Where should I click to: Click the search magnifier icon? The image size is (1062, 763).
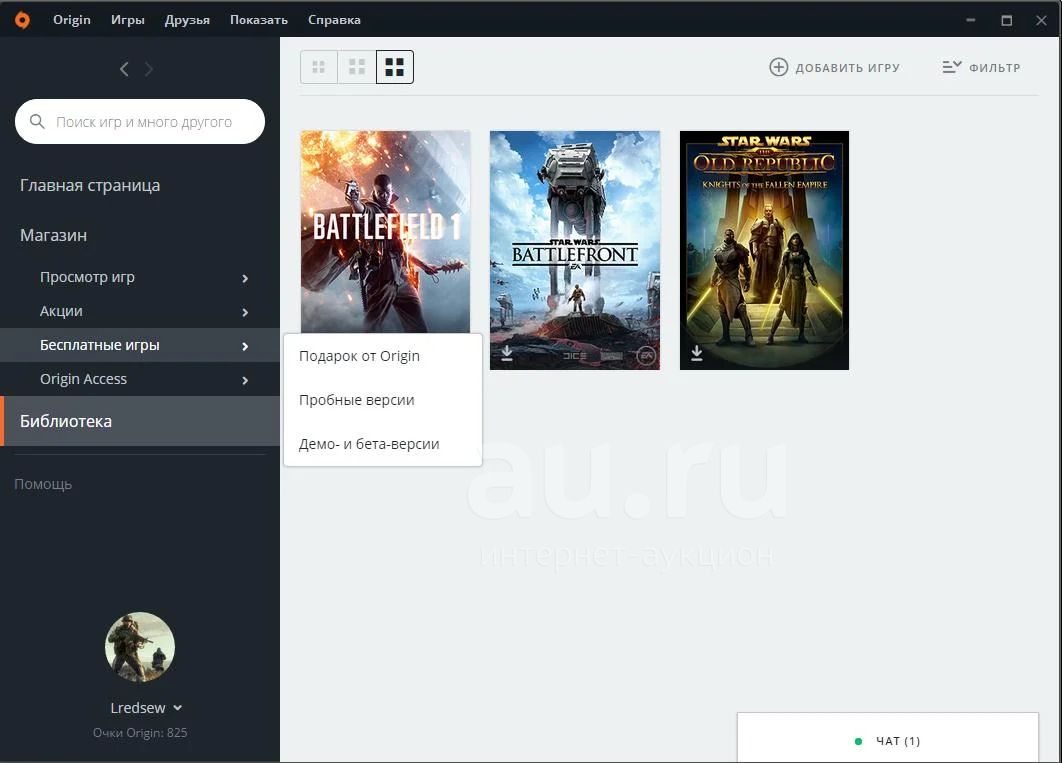point(37,121)
